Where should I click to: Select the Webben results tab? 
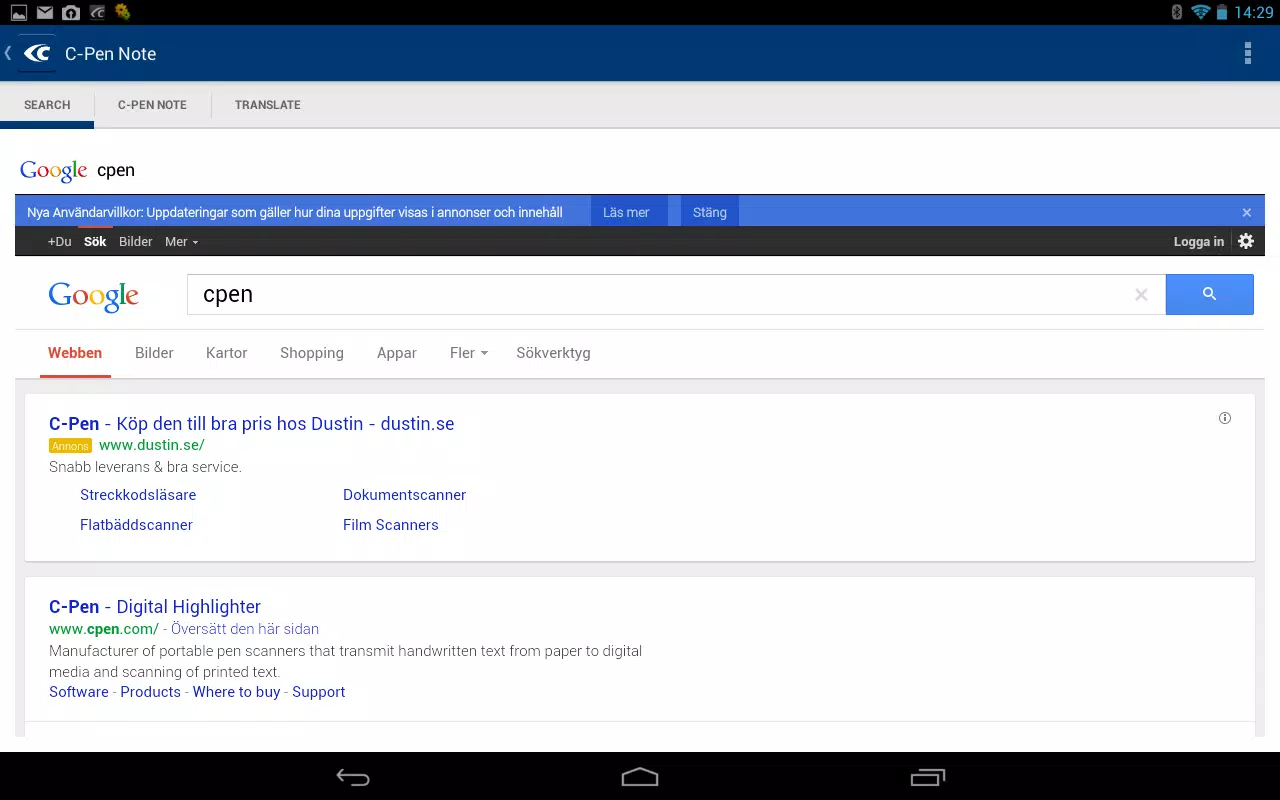tap(75, 353)
